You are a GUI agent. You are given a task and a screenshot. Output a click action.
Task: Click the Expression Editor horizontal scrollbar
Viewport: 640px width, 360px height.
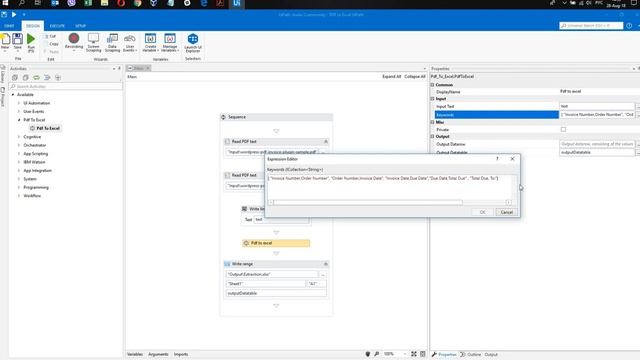[x=368, y=202]
